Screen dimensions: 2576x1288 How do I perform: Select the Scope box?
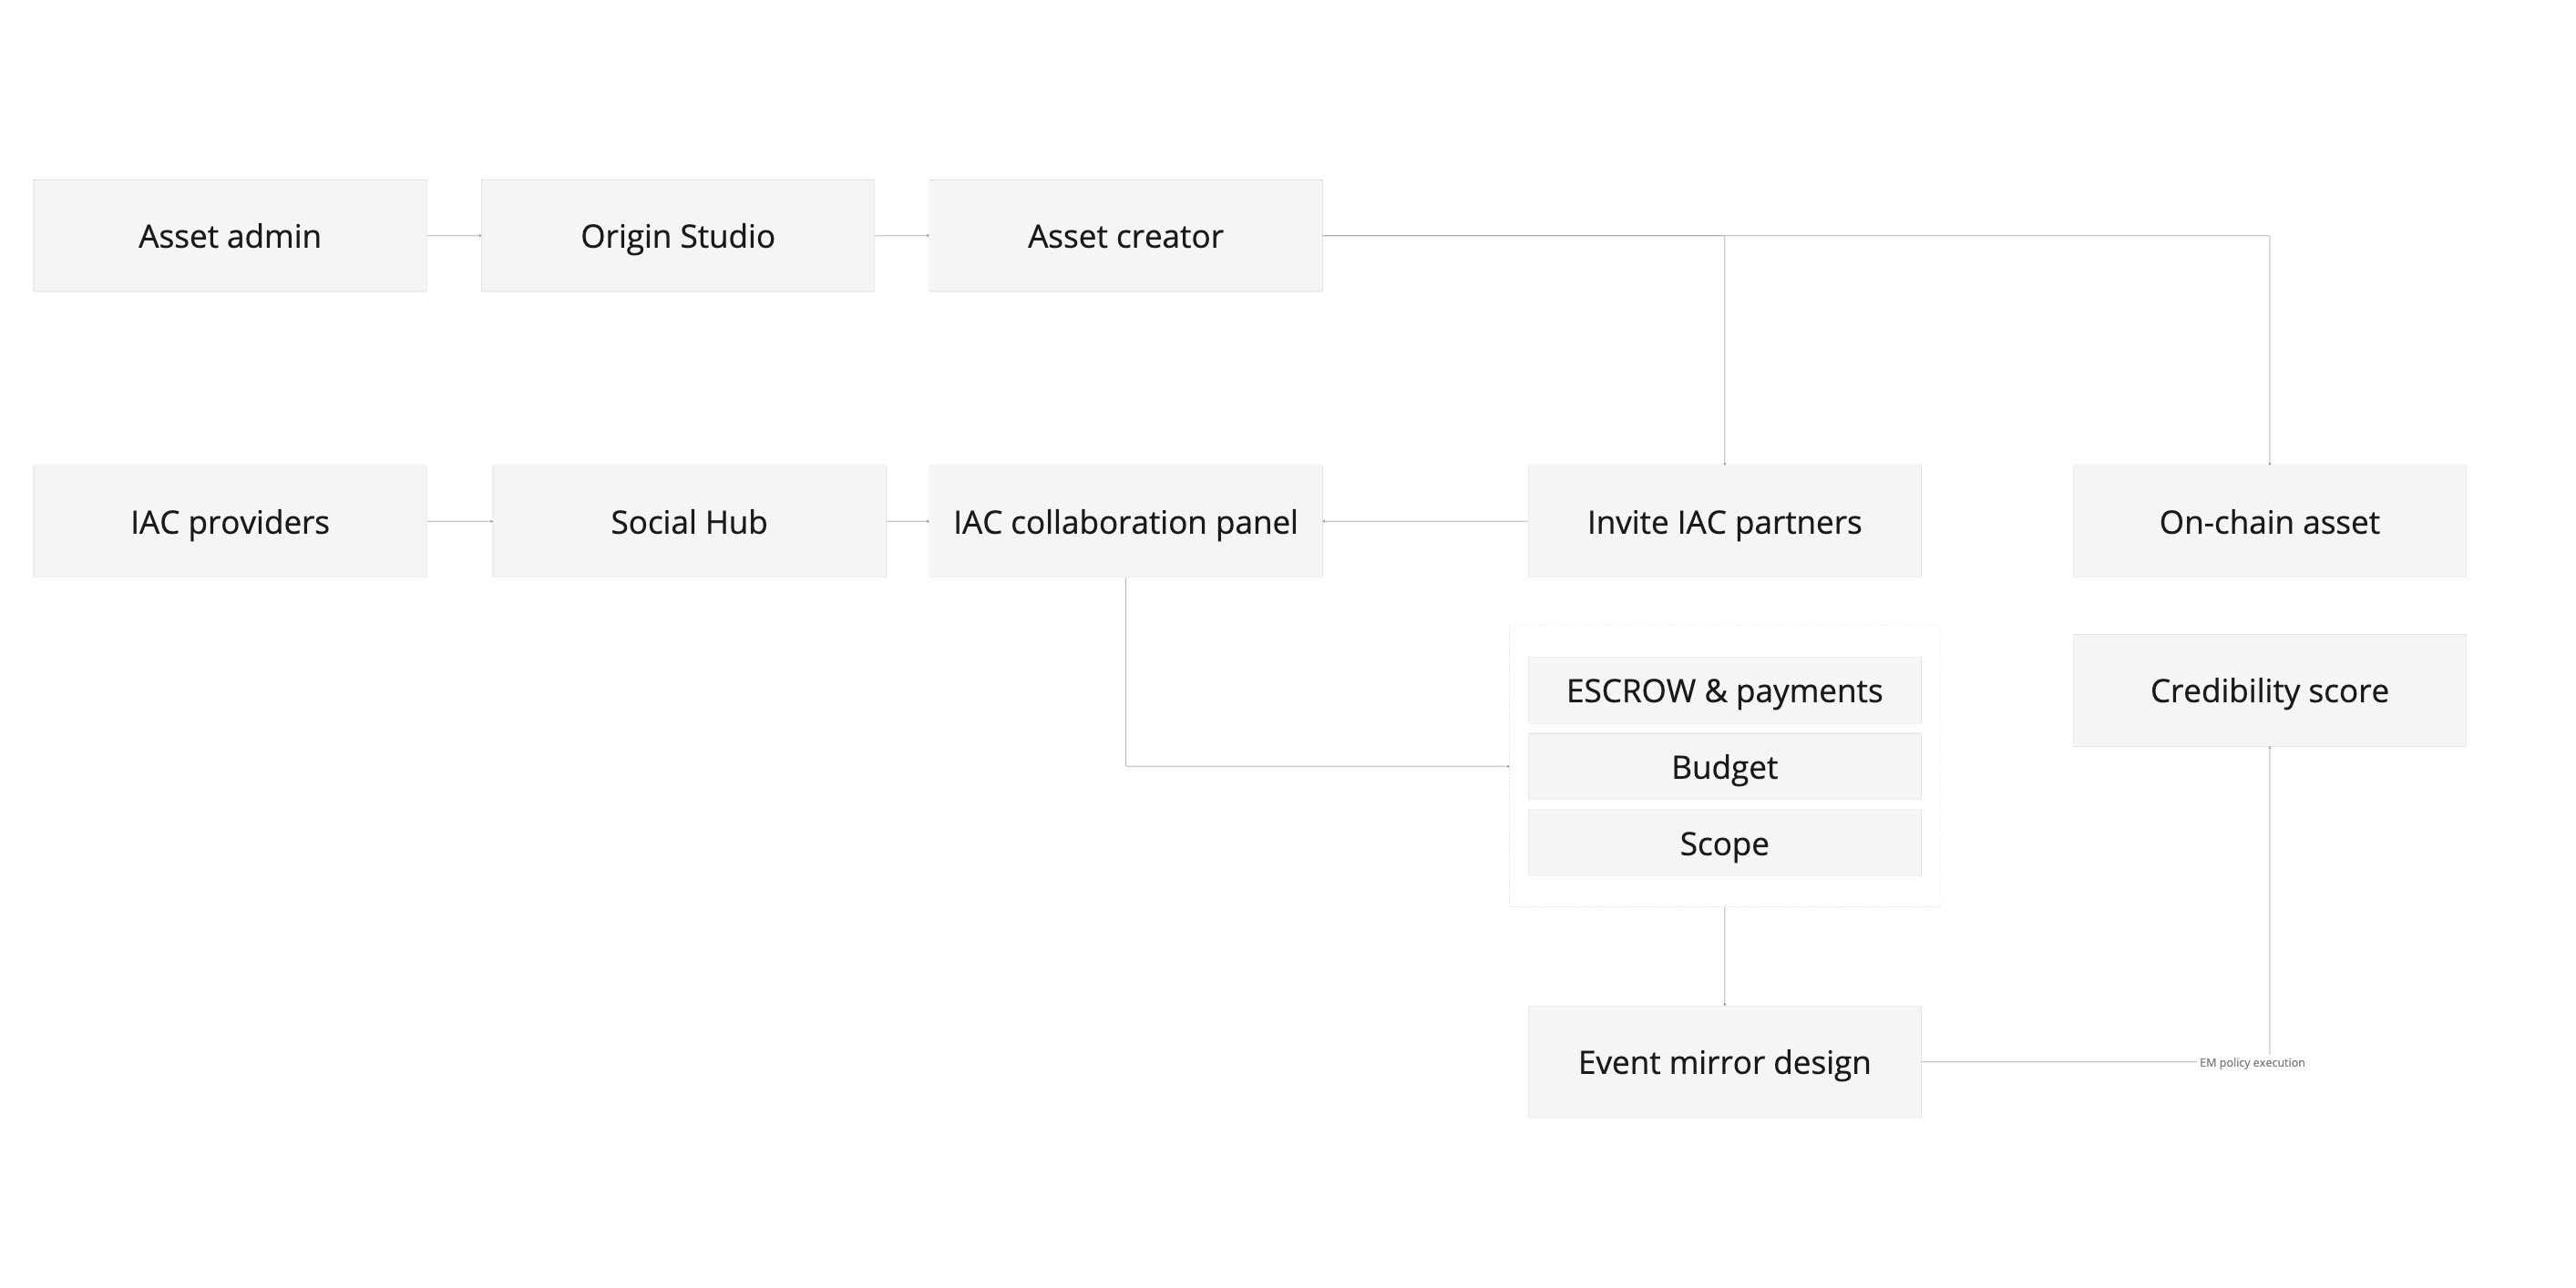1724,843
